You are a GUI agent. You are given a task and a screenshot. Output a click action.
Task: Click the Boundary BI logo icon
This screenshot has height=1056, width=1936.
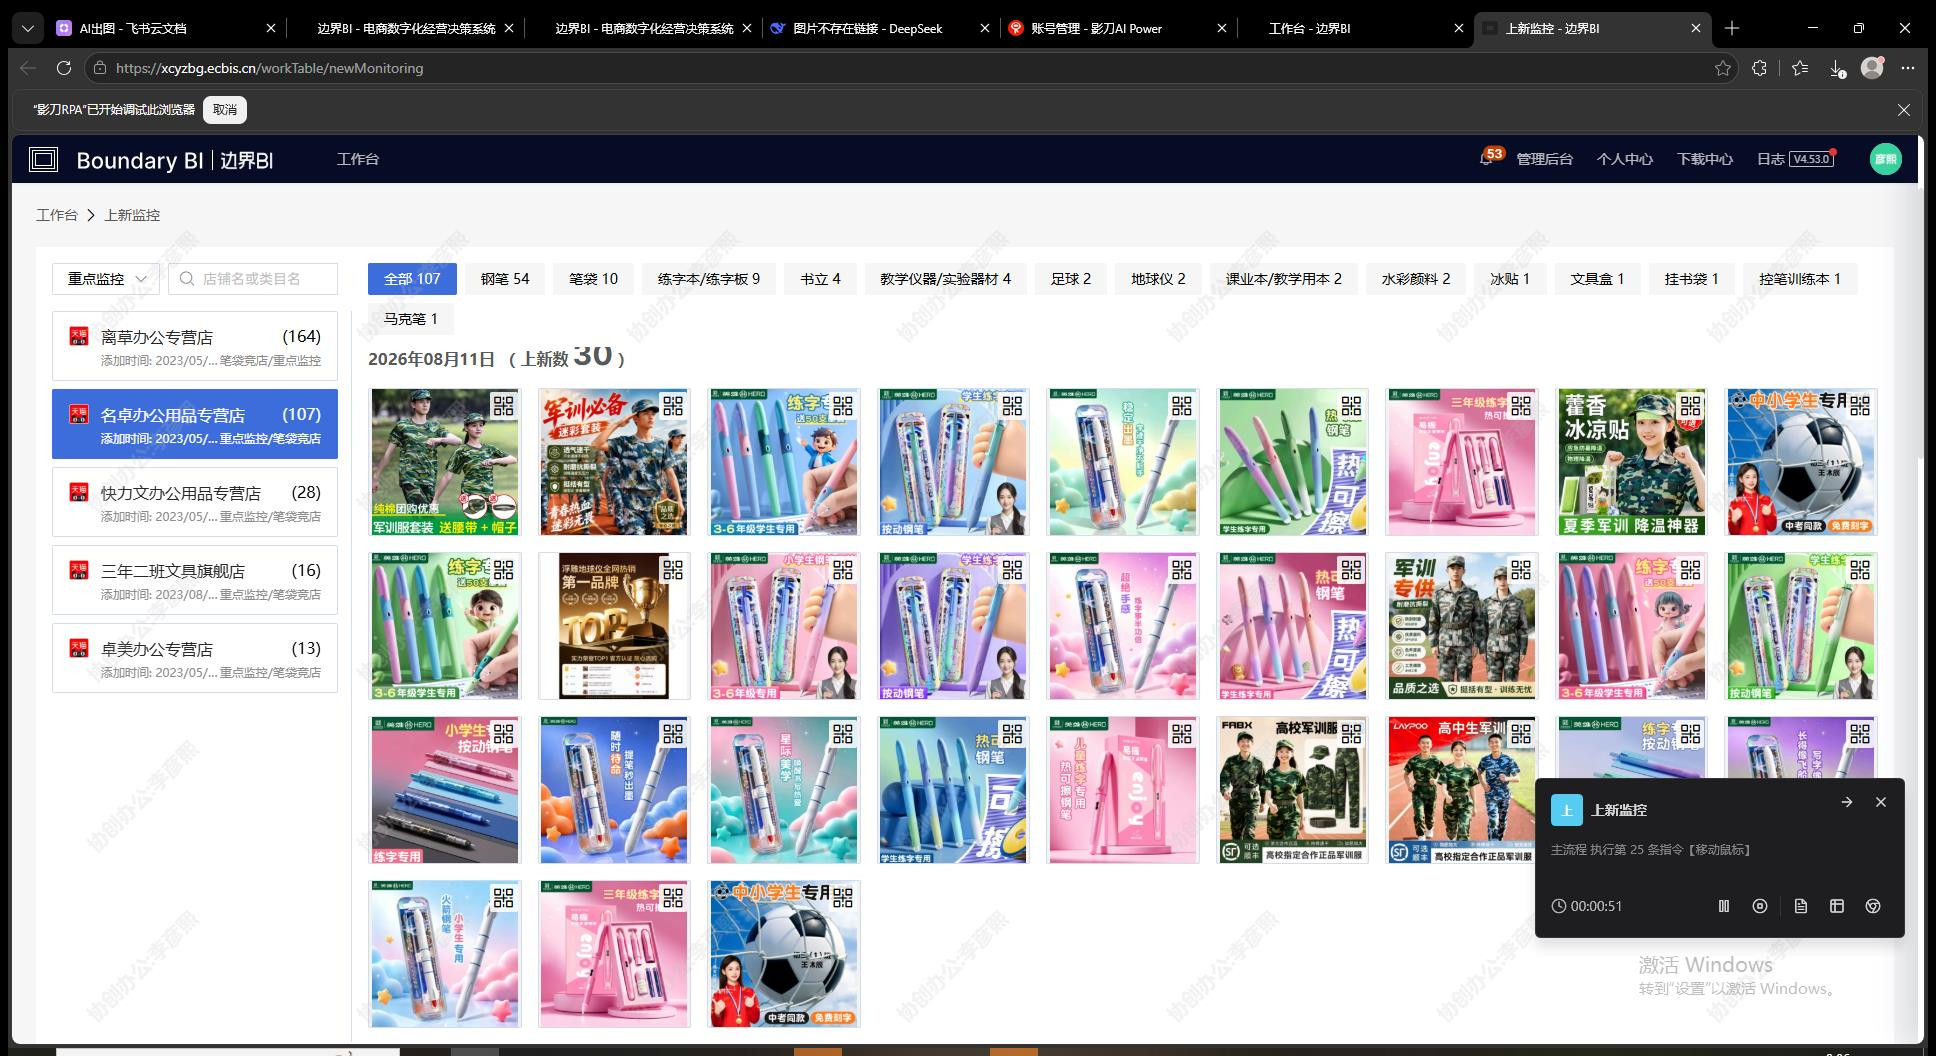coord(43,159)
